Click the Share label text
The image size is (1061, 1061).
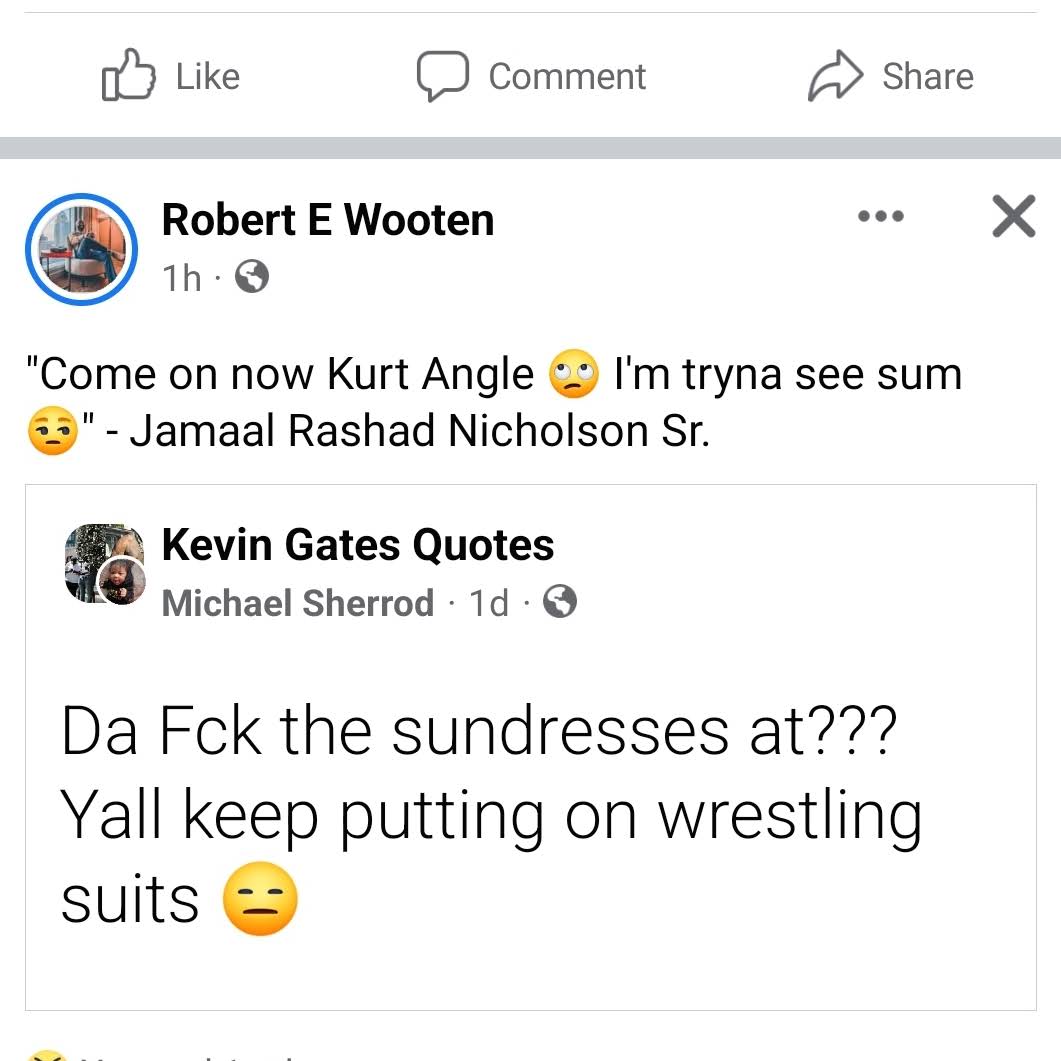click(927, 77)
